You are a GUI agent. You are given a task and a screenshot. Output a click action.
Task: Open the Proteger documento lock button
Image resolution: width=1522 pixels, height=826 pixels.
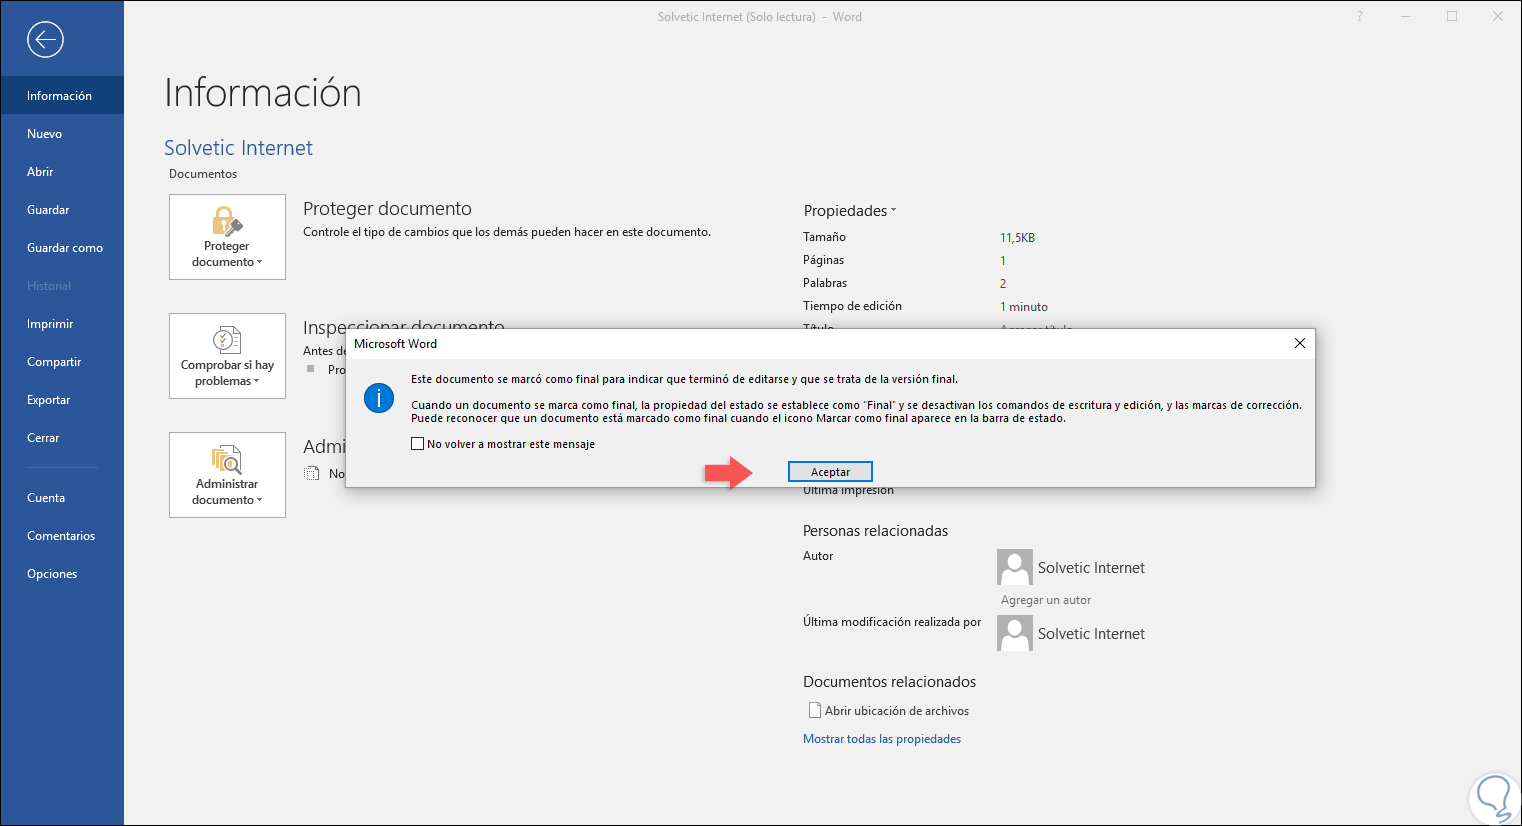coord(227,237)
